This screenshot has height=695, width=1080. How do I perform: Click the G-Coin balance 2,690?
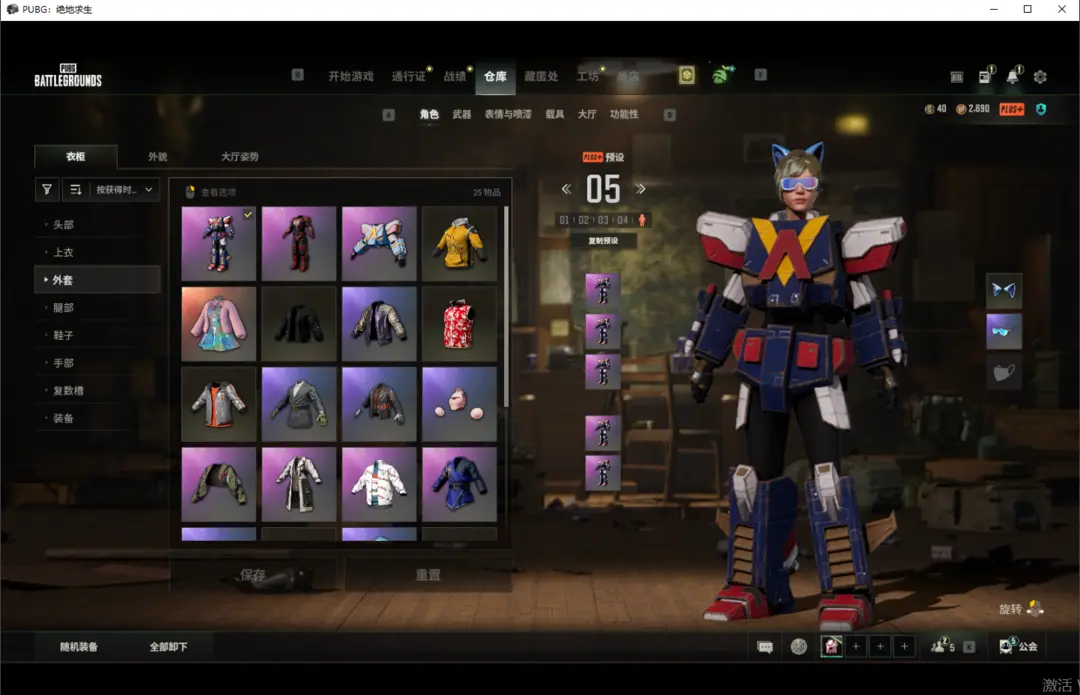point(973,109)
